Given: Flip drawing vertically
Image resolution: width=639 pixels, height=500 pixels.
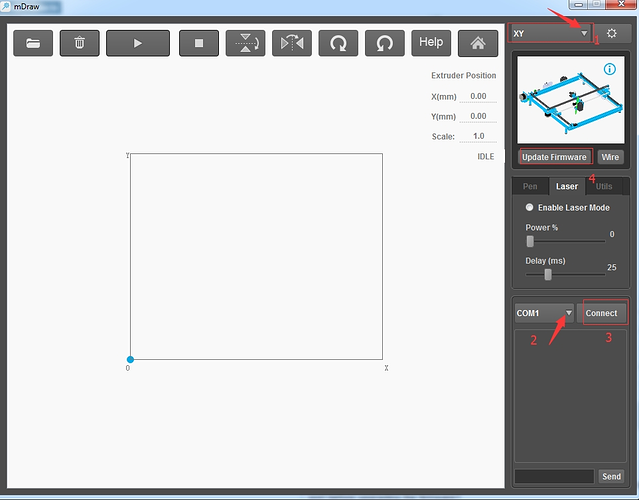Looking at the screenshot, I should tap(245, 43).
